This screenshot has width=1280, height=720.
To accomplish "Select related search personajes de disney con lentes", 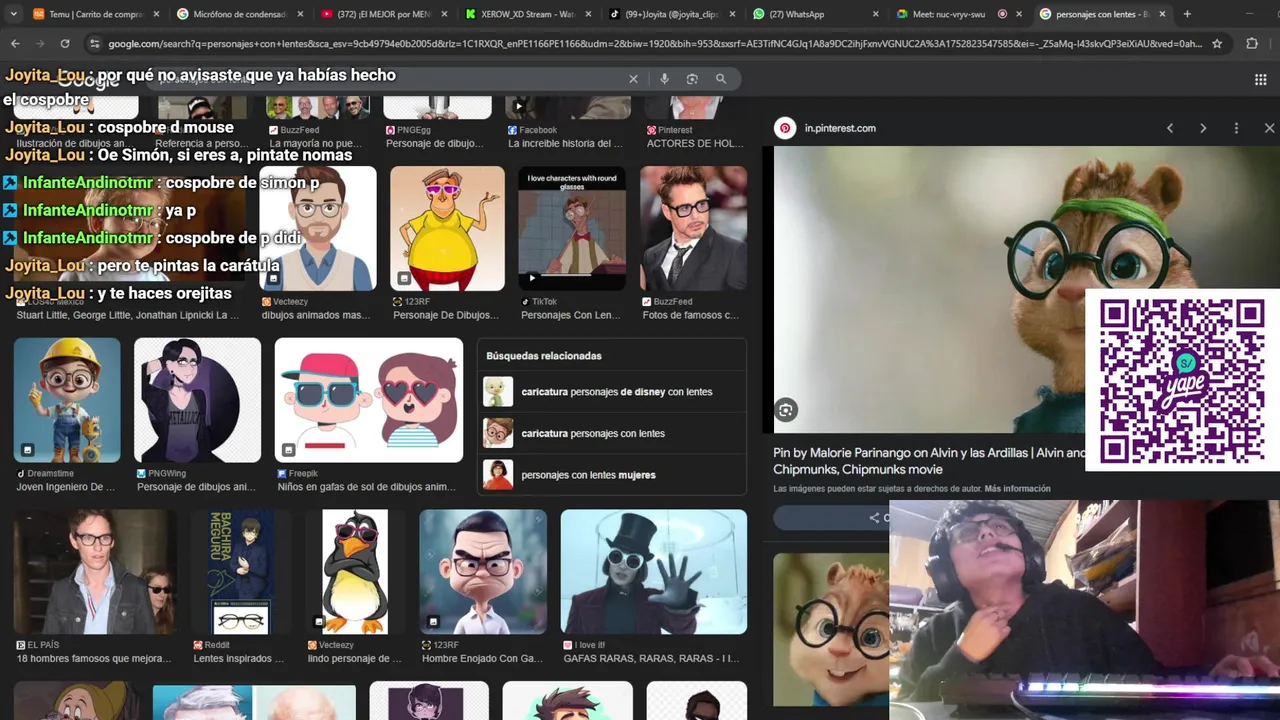I will (x=613, y=392).
